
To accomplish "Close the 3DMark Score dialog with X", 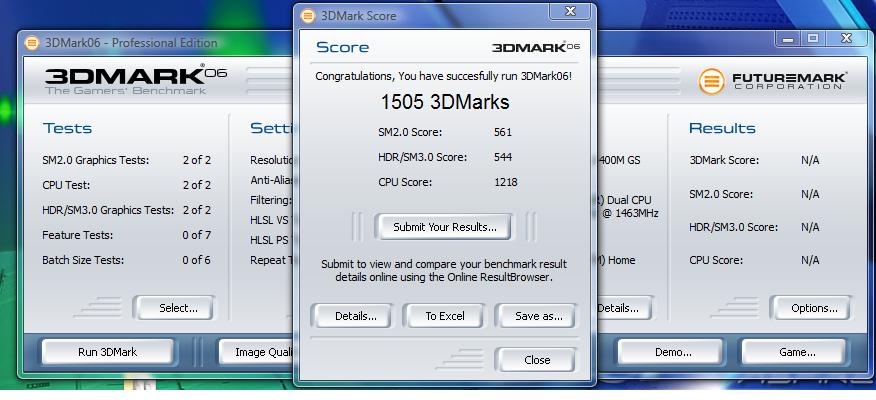I will click(x=570, y=11).
